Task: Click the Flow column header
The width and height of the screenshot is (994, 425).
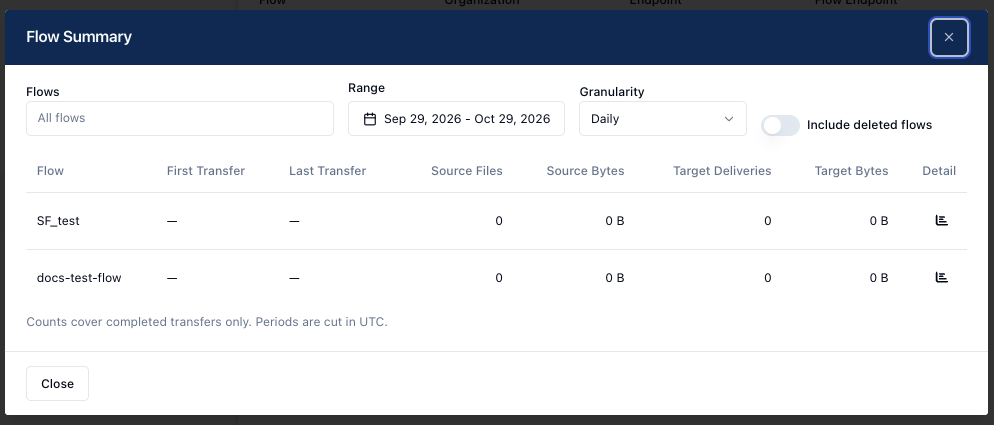Action: pyautogui.click(x=50, y=171)
